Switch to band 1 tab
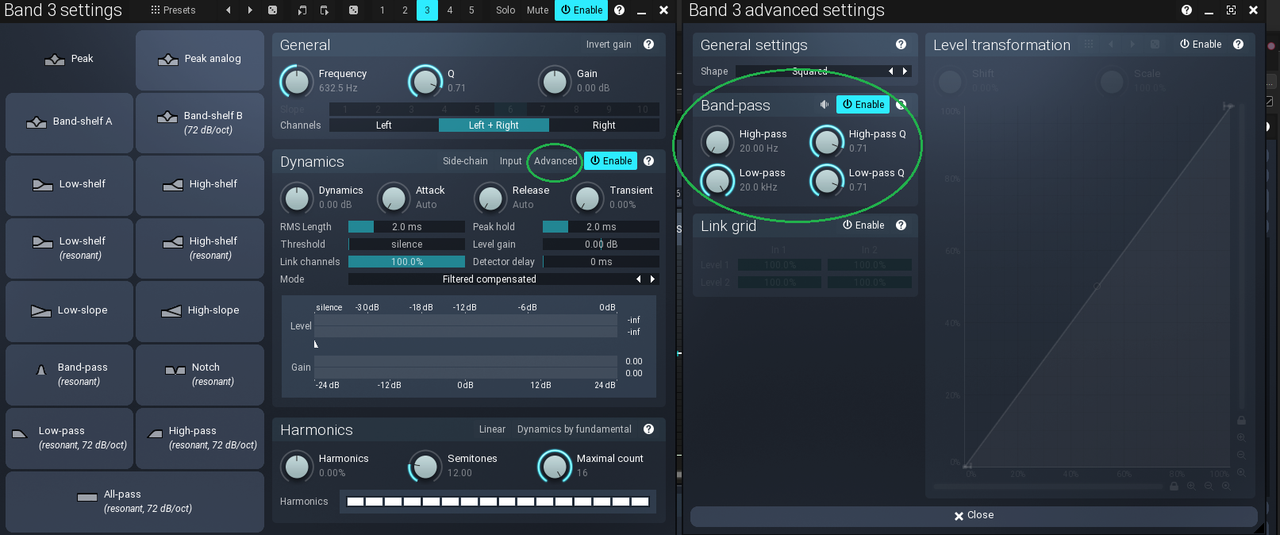Screen dimensions: 1280x535 click(x=381, y=10)
